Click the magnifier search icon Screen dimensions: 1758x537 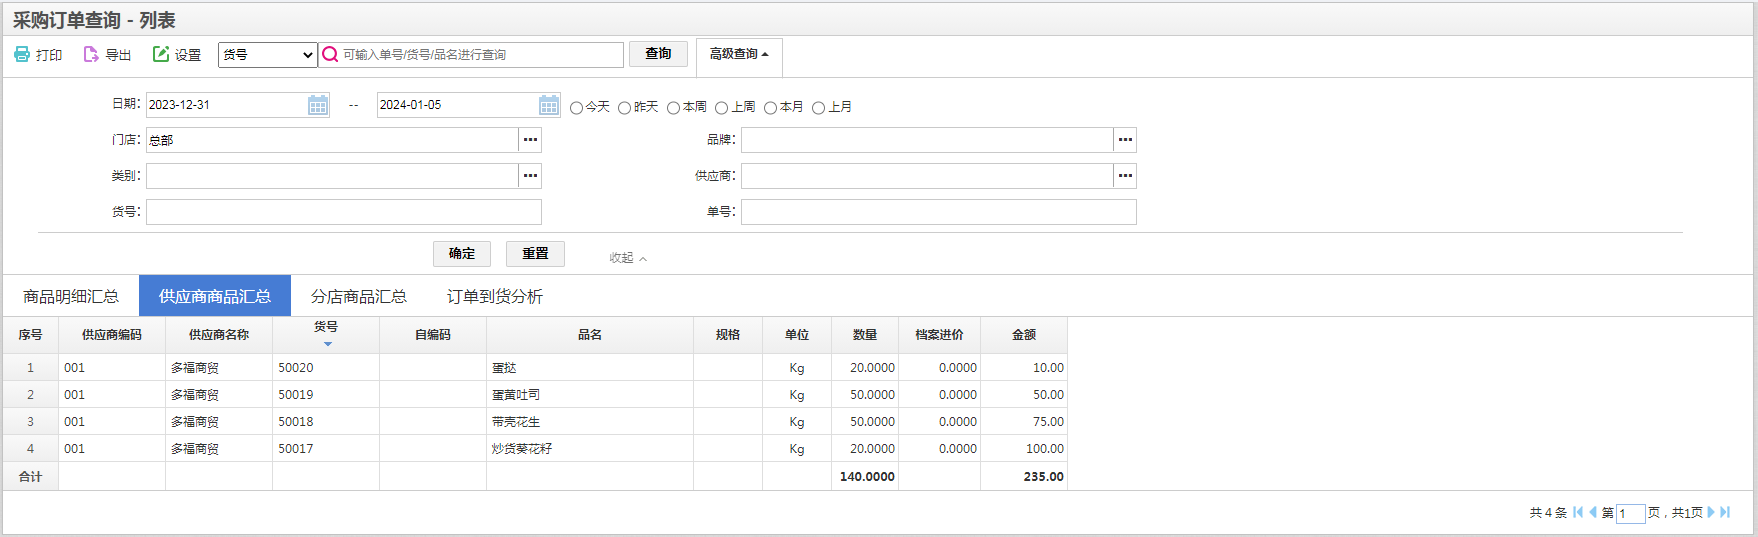330,54
